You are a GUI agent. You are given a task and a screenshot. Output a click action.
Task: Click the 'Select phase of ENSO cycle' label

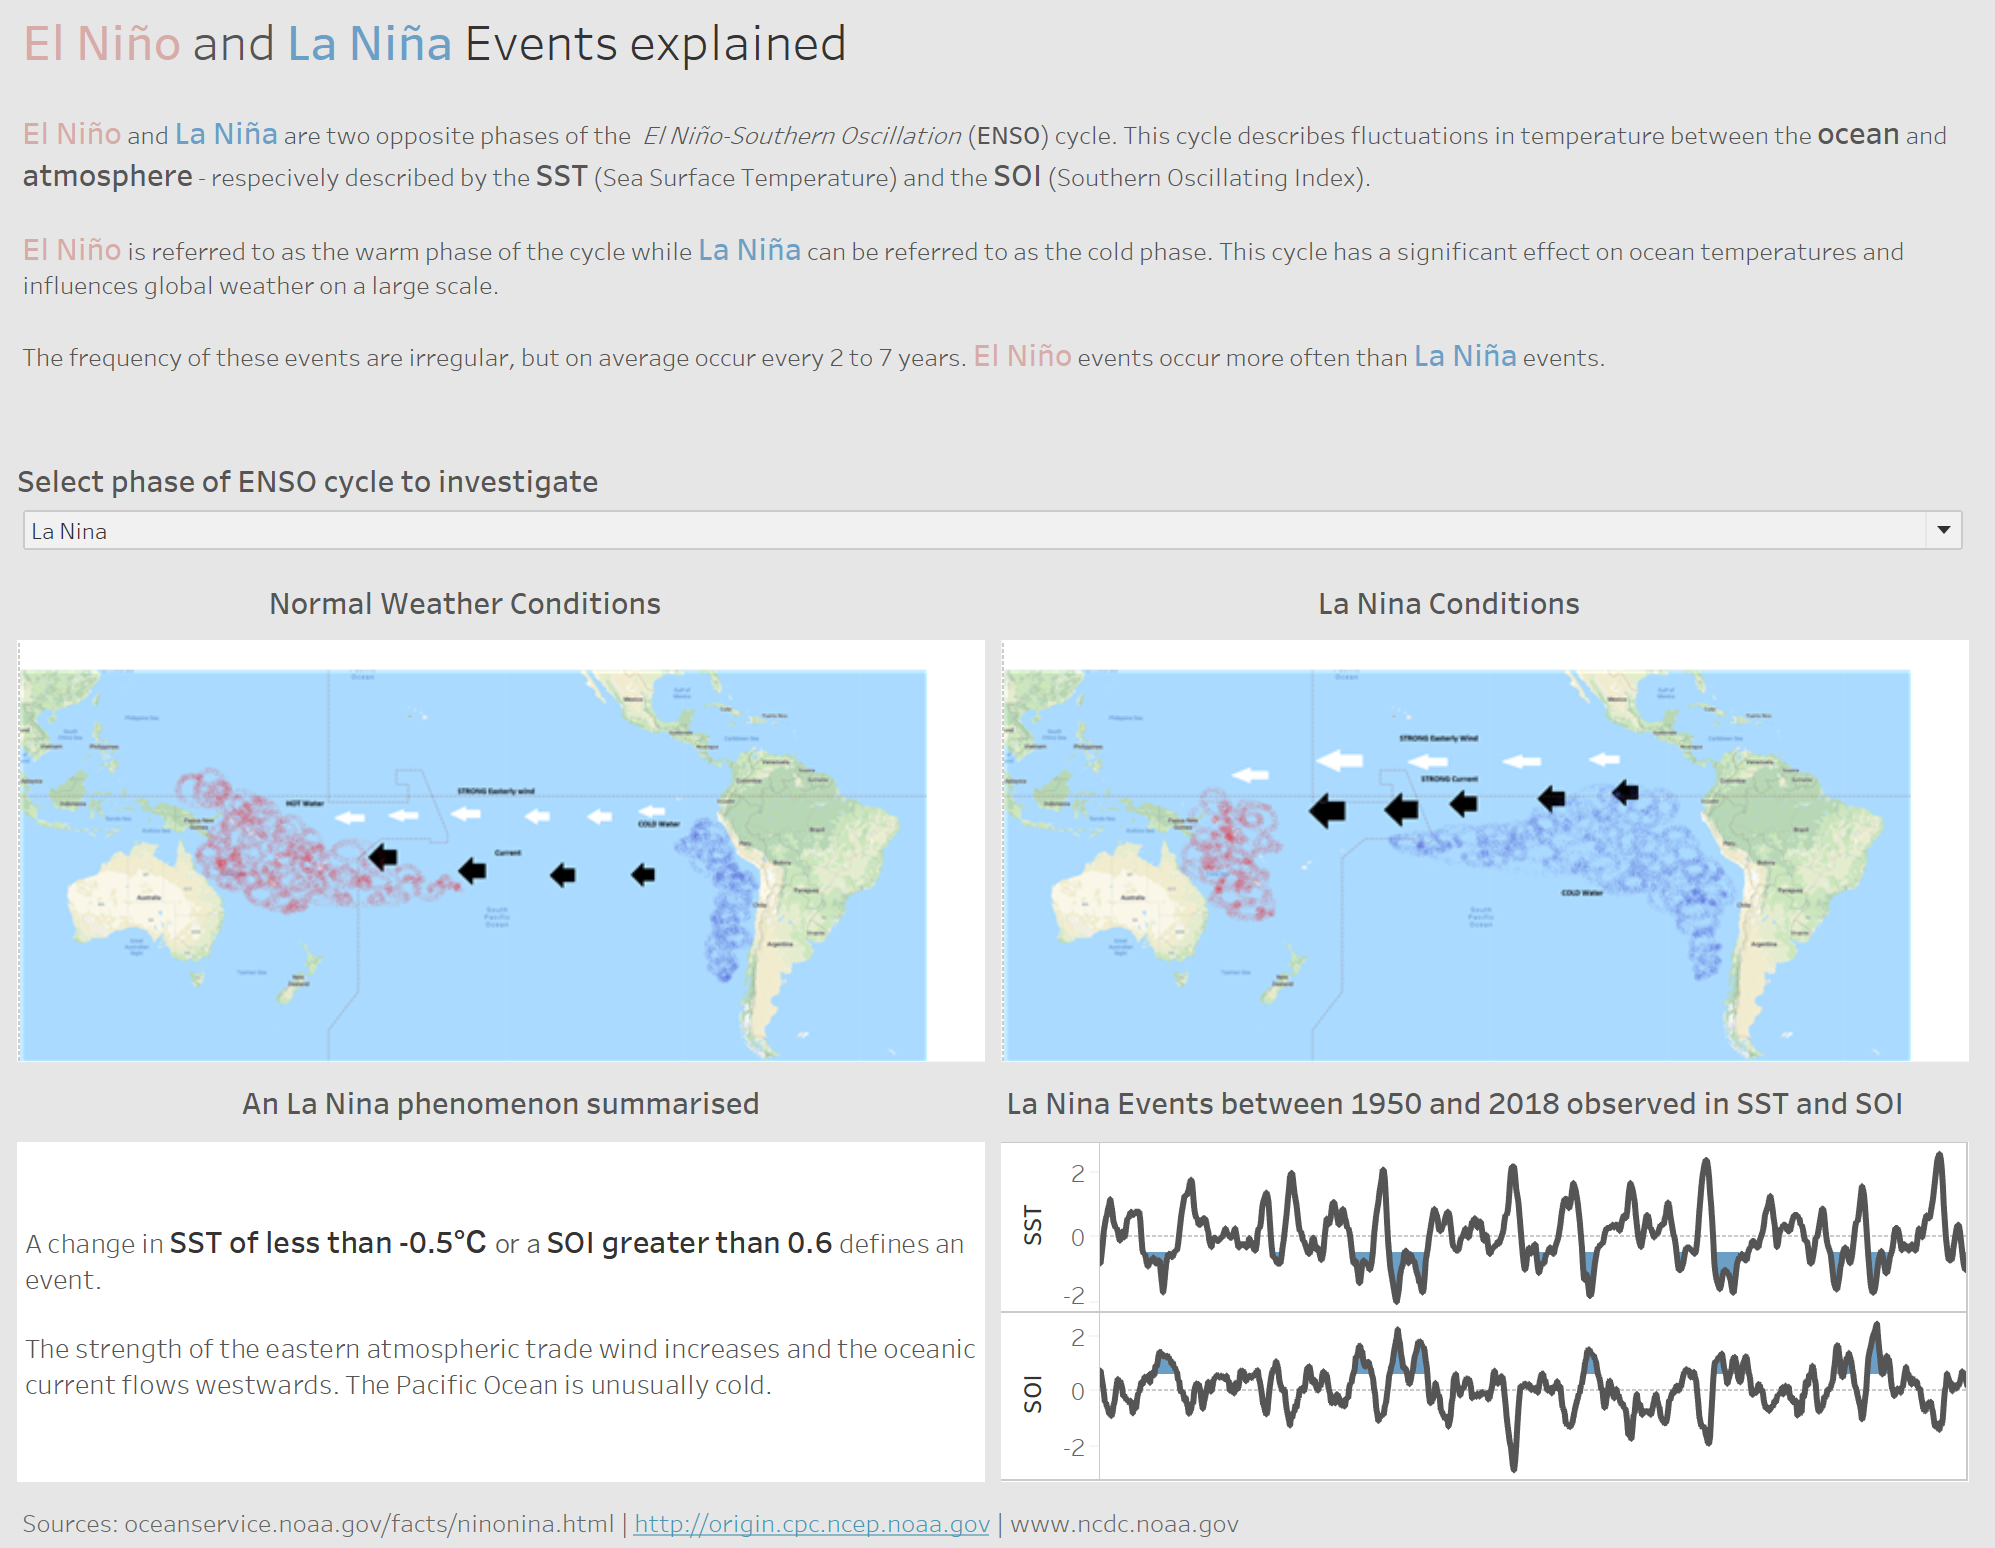308,482
